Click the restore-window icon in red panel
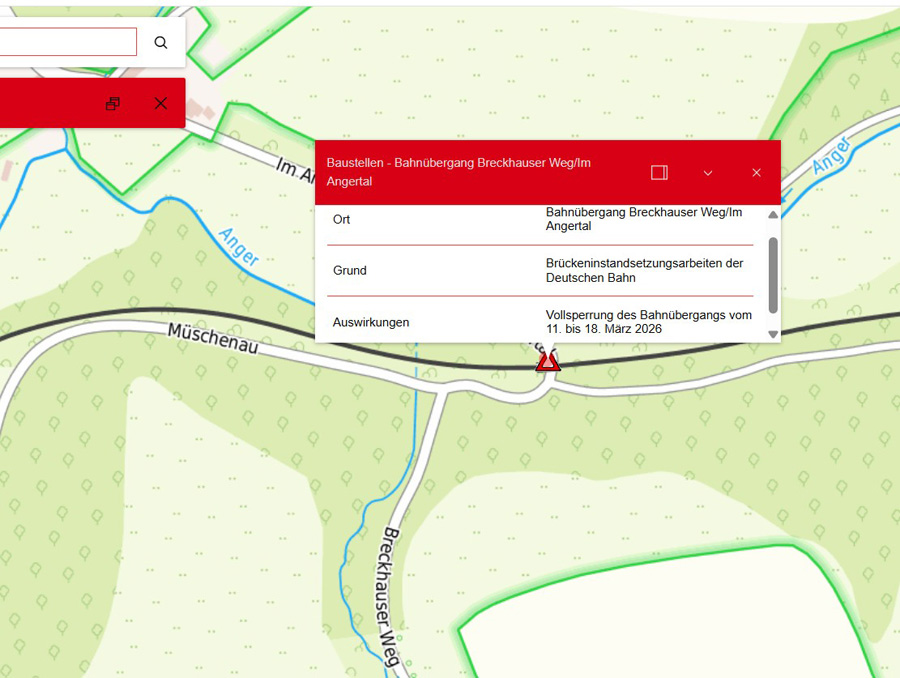 113,104
